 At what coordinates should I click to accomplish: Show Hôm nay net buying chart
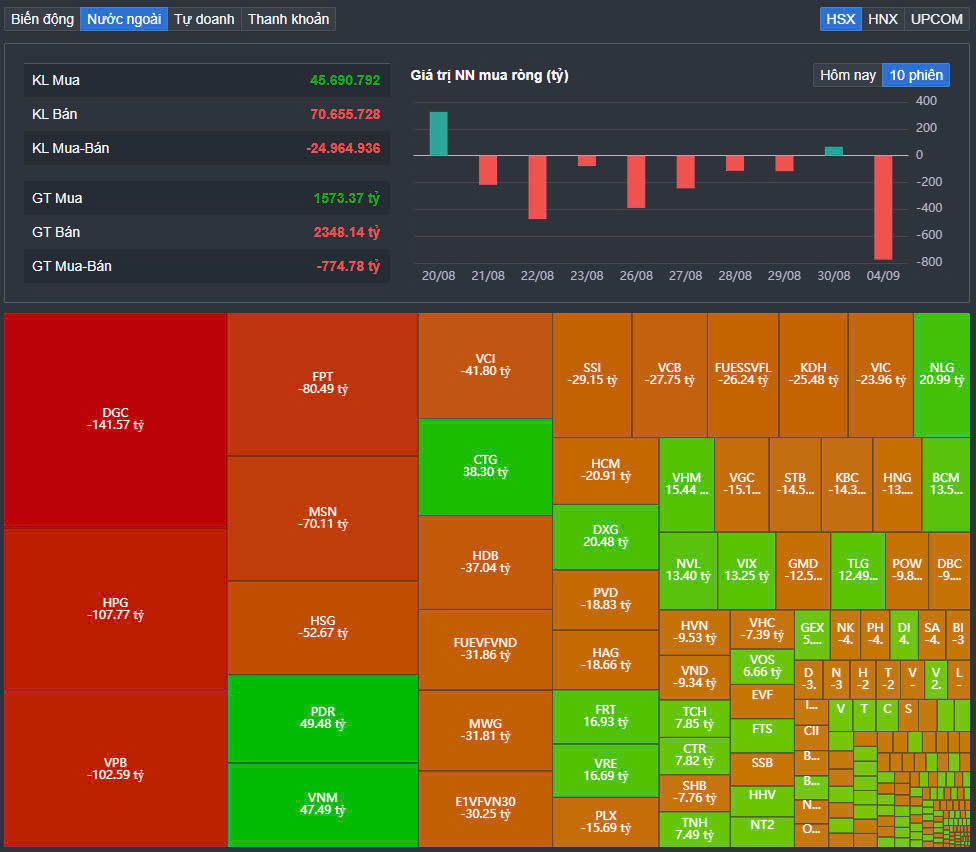tap(848, 75)
